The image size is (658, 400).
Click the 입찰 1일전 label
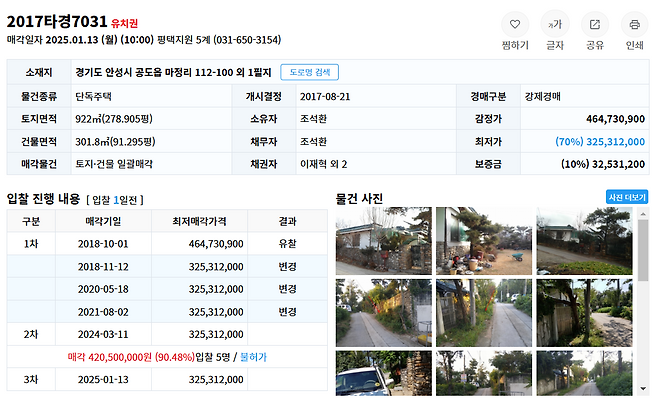click(115, 200)
